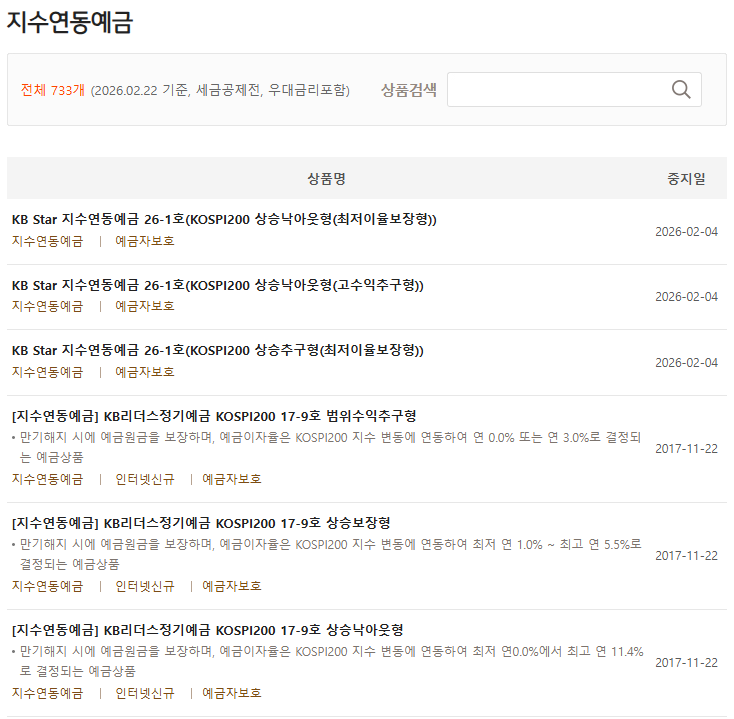
Task: Click the 전체 733개 total count text
Action: [x=53, y=90]
